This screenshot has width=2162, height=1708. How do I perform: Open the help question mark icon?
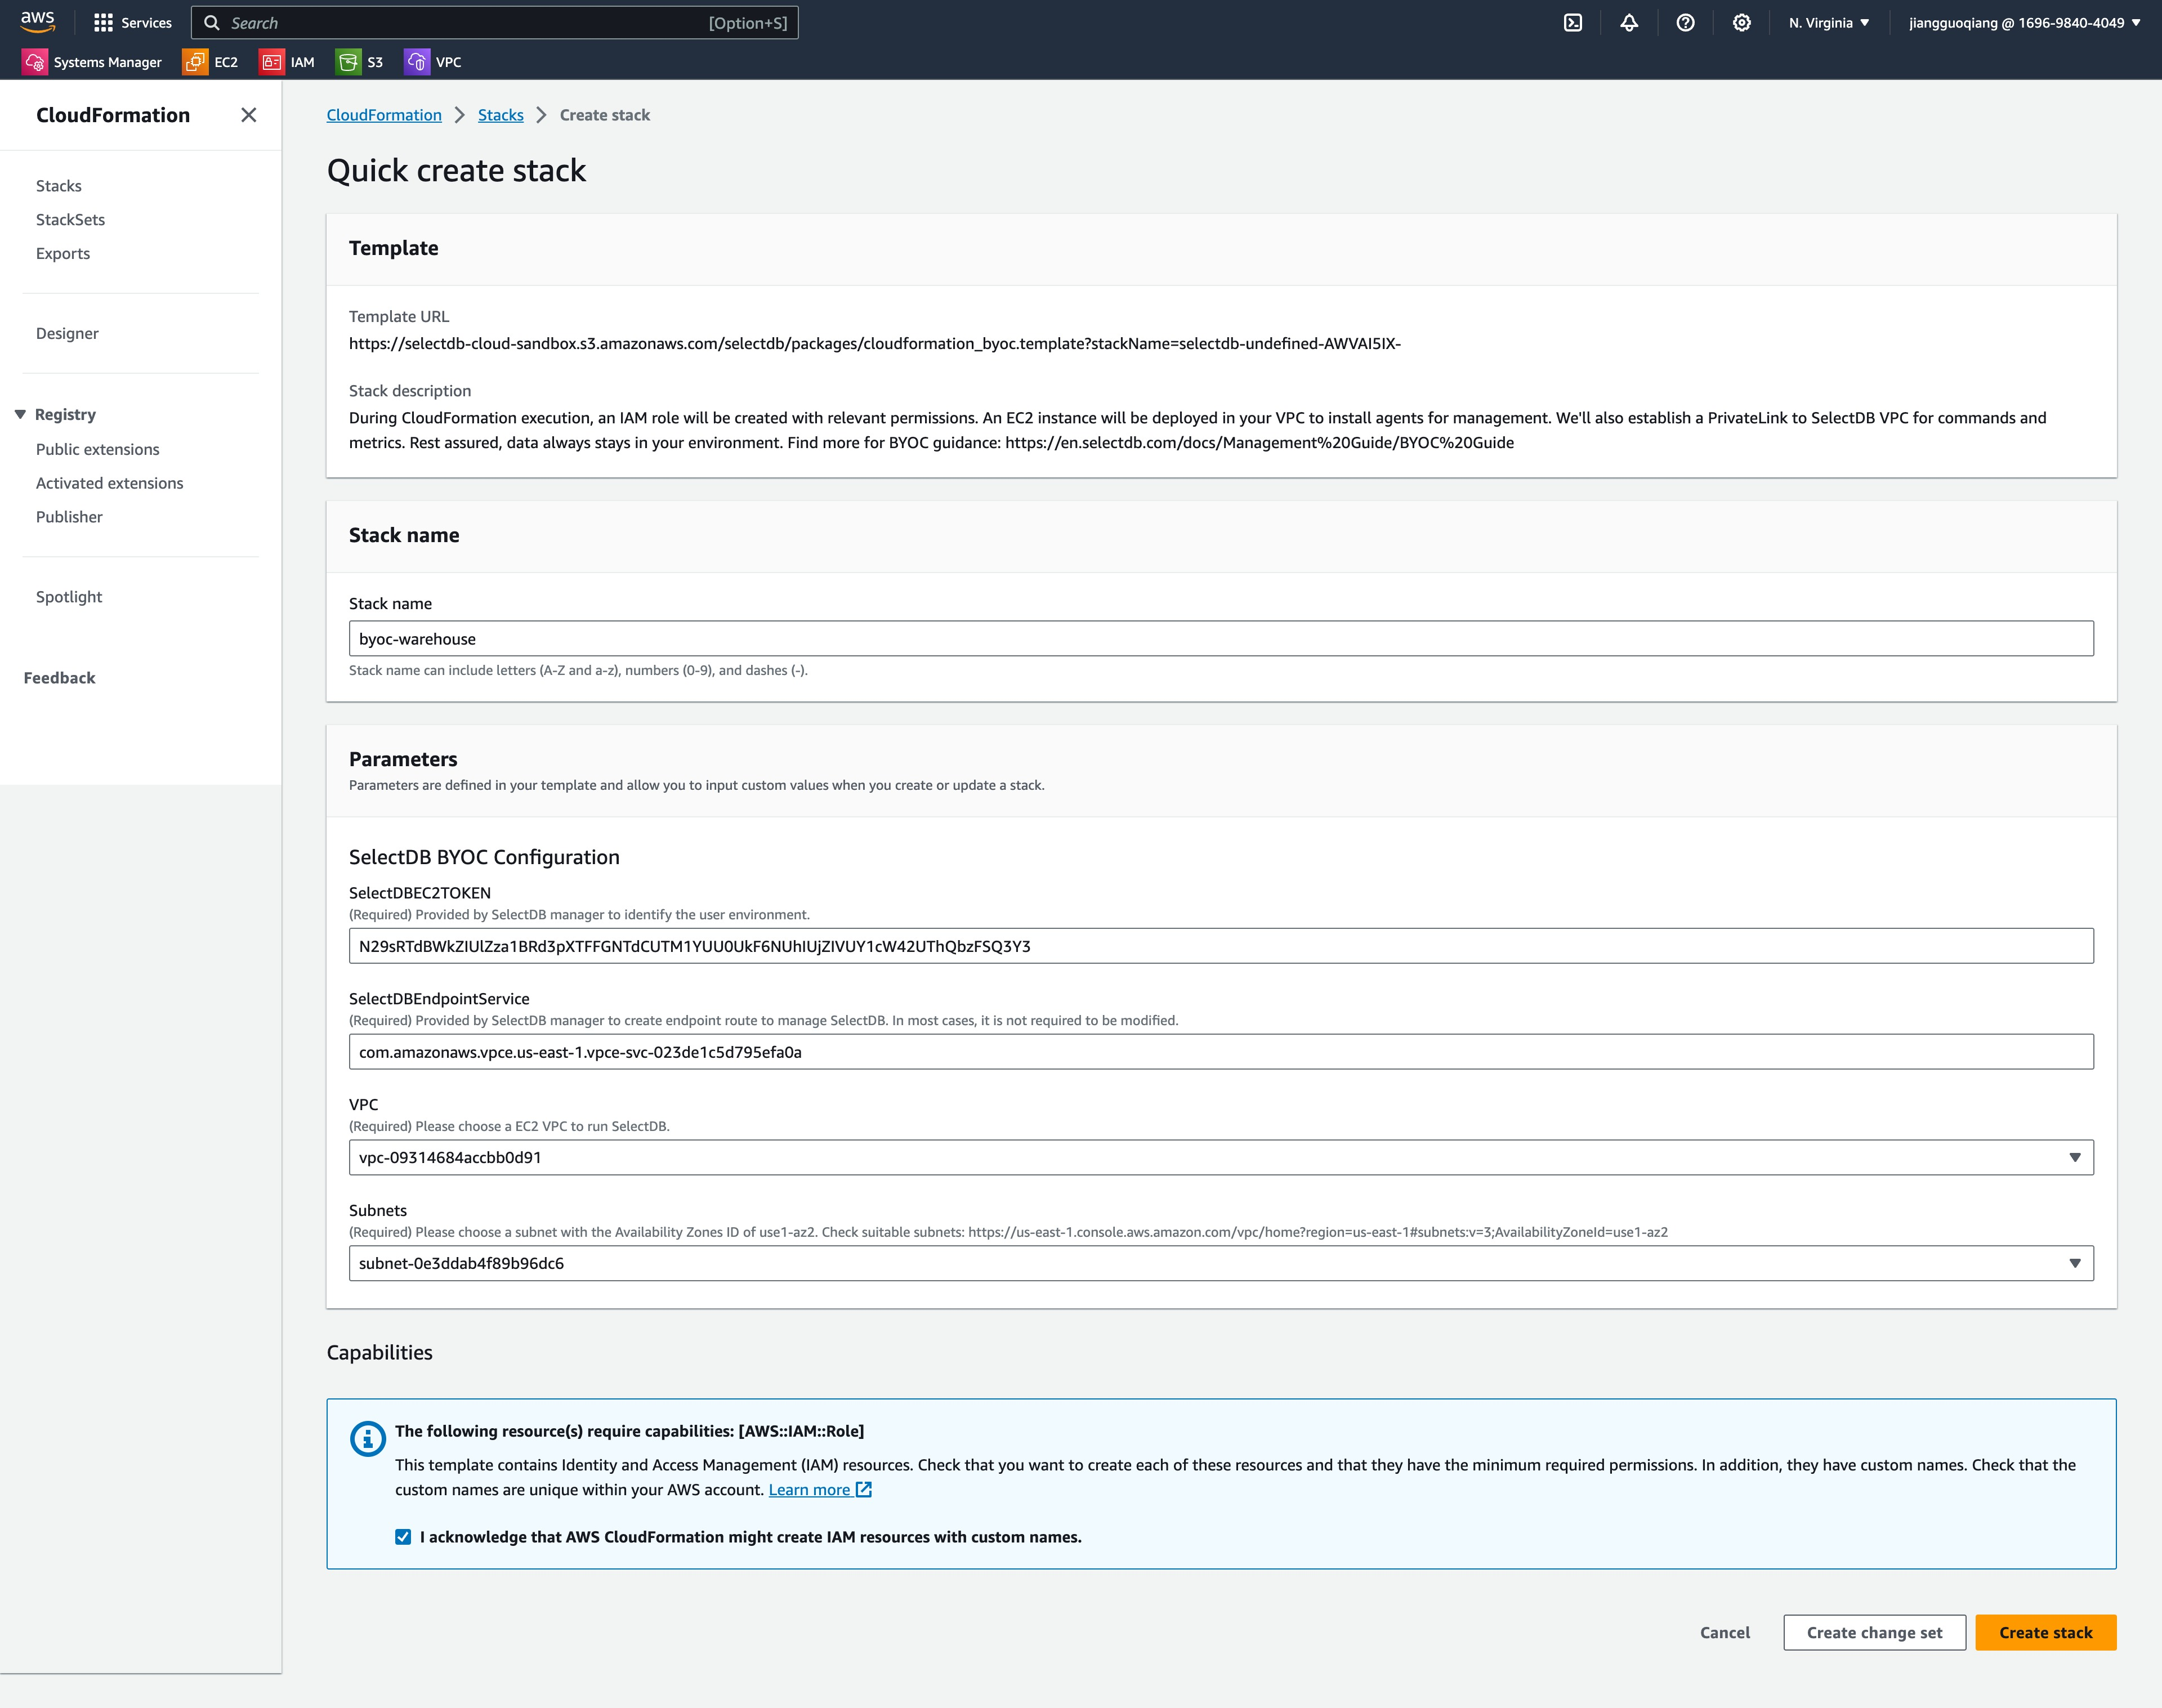coord(1685,22)
